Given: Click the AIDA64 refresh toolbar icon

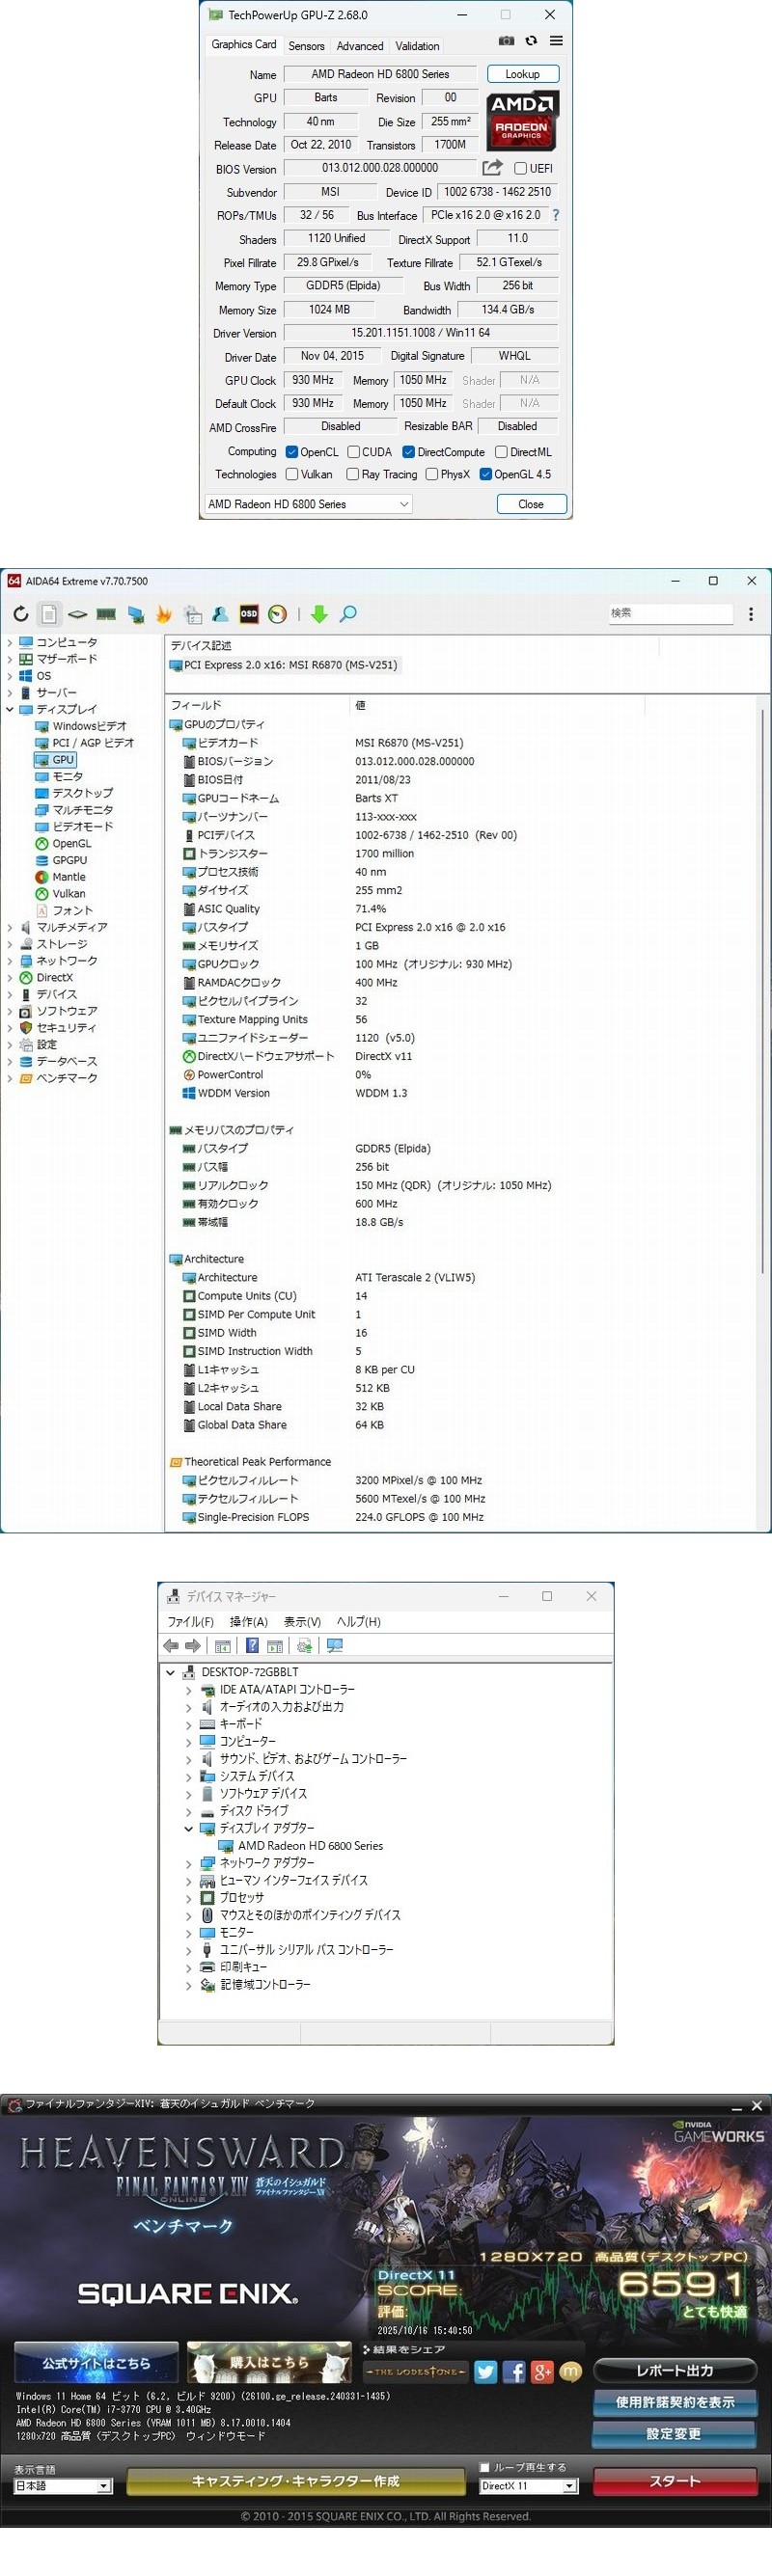Looking at the screenshot, I should pos(21,614).
